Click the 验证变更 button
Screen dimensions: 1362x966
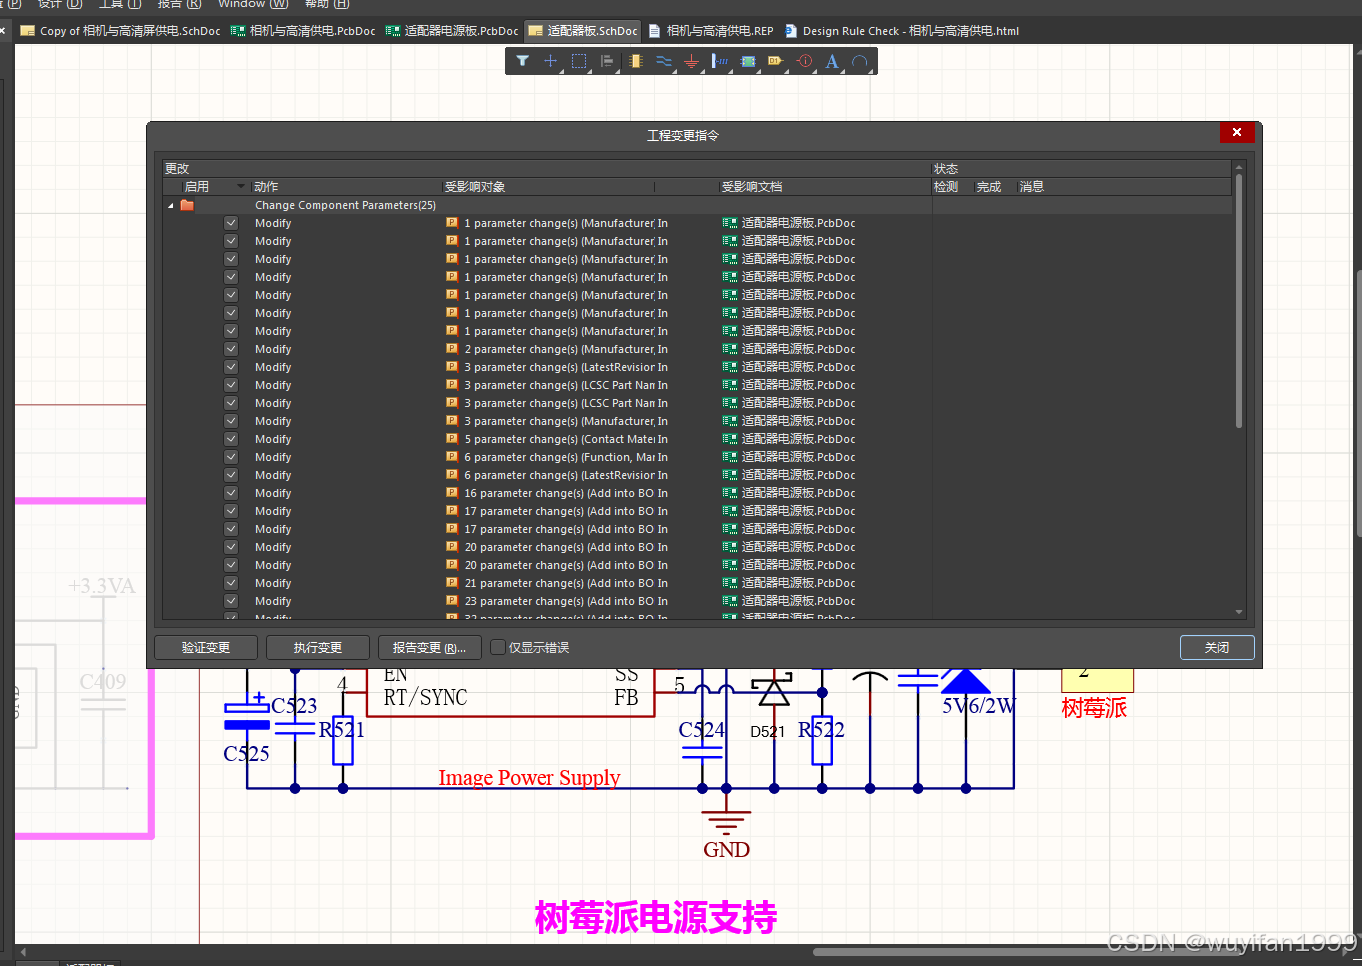[206, 648]
